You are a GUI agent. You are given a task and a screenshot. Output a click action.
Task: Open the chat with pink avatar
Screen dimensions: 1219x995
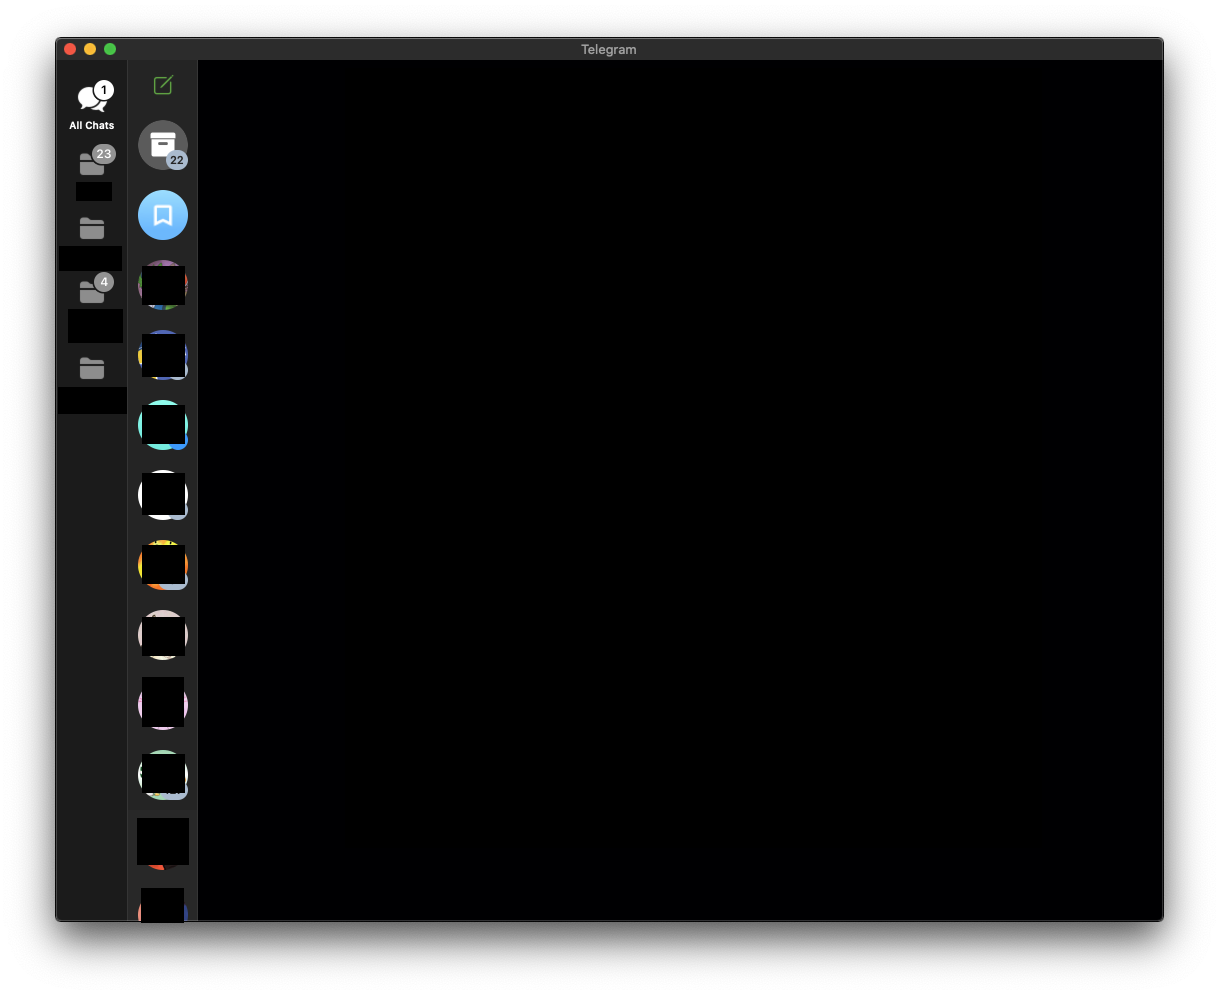(163, 705)
